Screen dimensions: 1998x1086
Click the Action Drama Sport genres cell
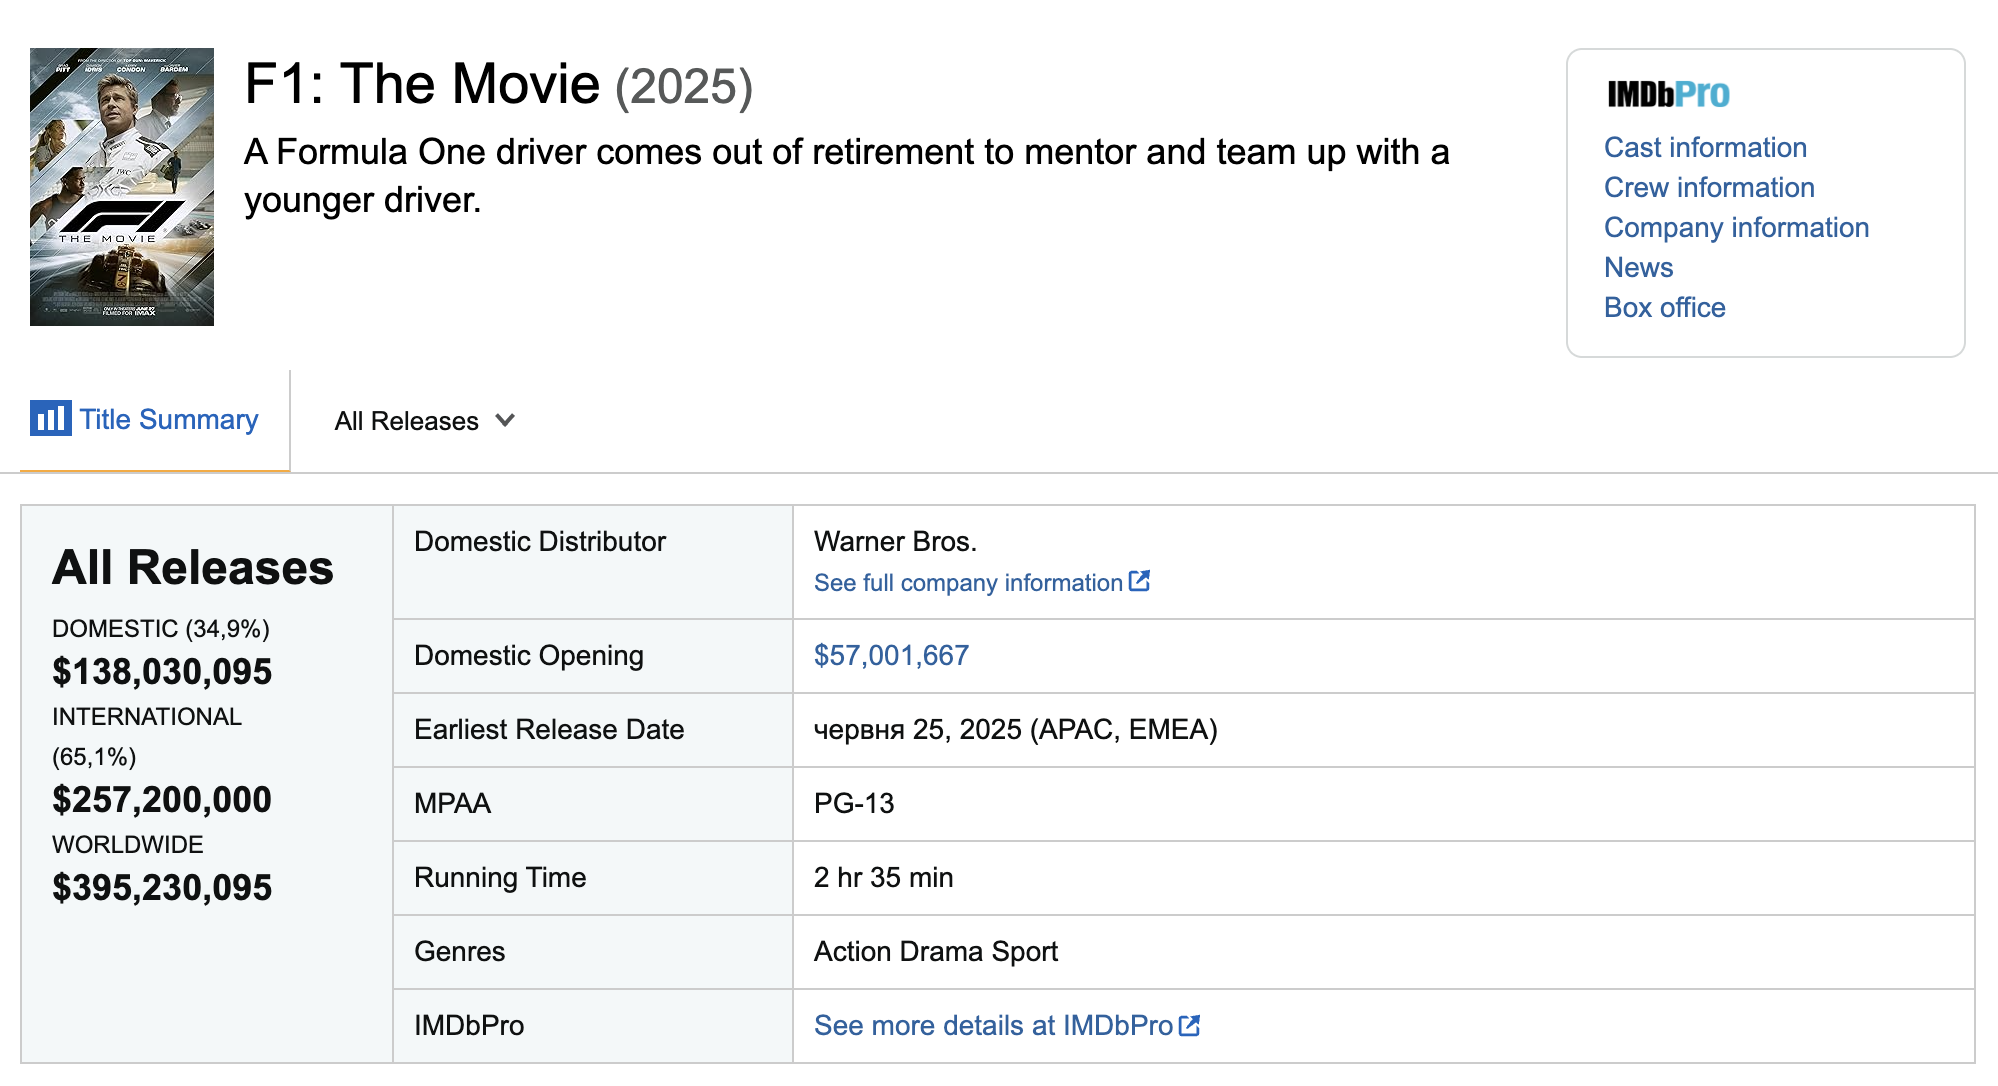click(x=1383, y=952)
